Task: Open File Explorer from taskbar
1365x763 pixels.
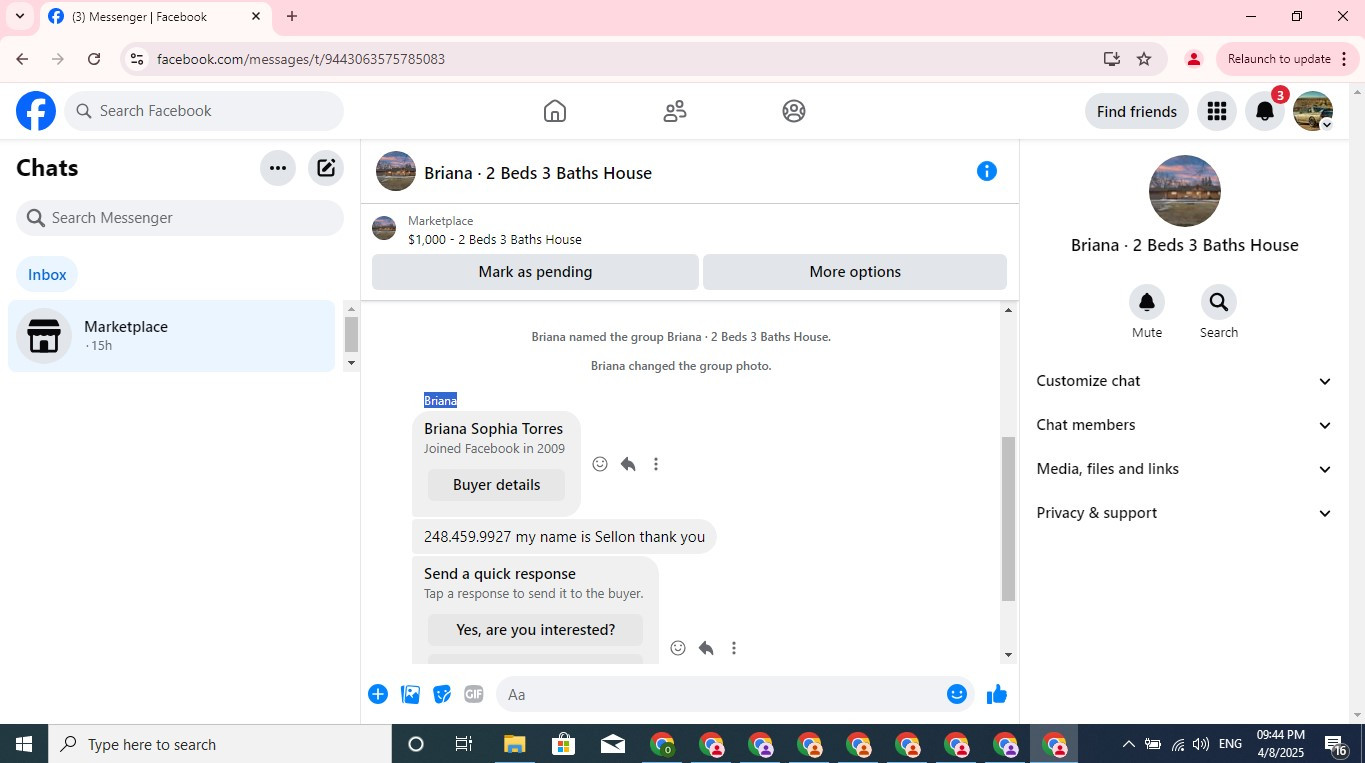Action: (514, 744)
